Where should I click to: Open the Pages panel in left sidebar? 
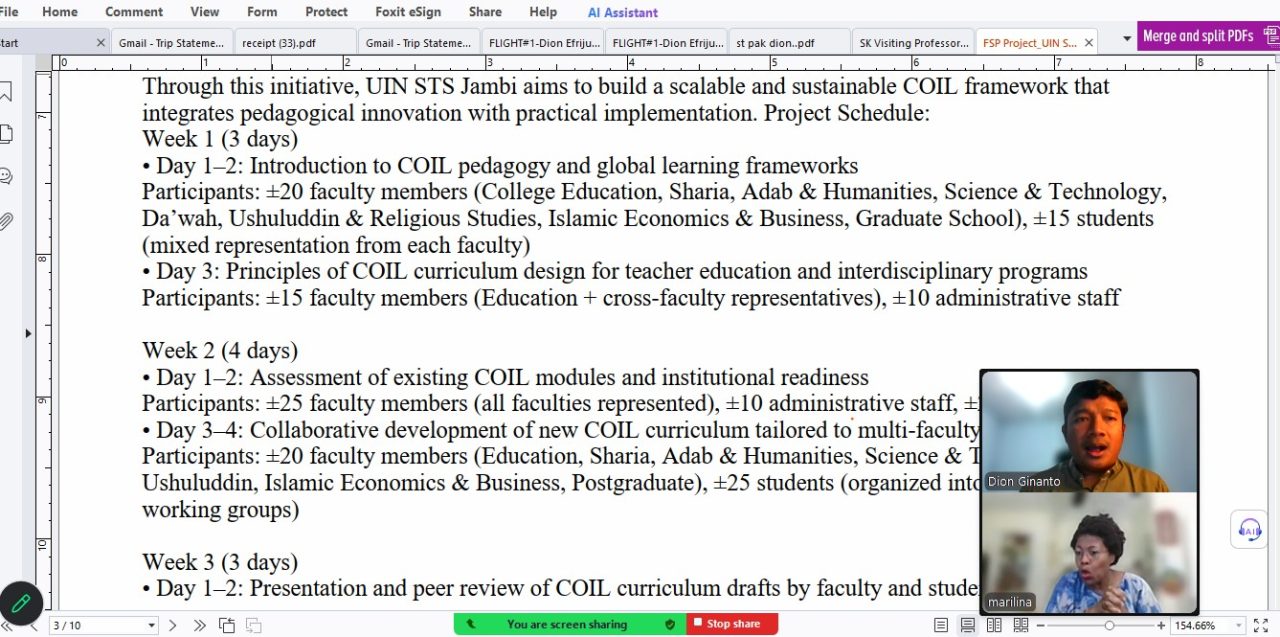[x=6, y=134]
